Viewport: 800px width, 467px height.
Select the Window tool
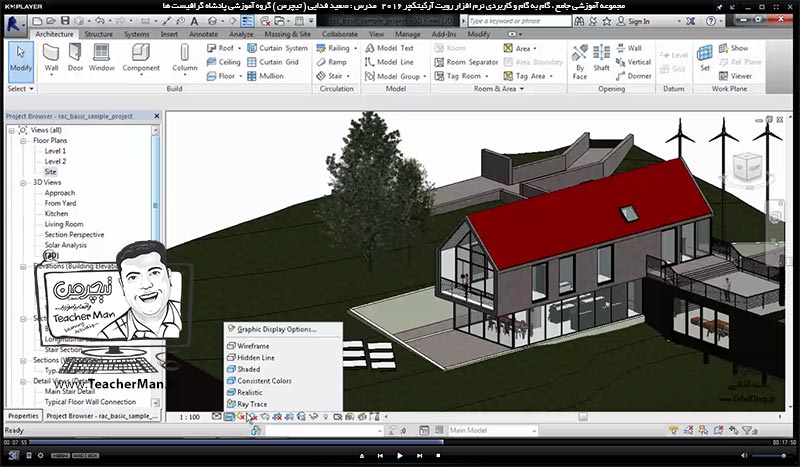(102, 58)
